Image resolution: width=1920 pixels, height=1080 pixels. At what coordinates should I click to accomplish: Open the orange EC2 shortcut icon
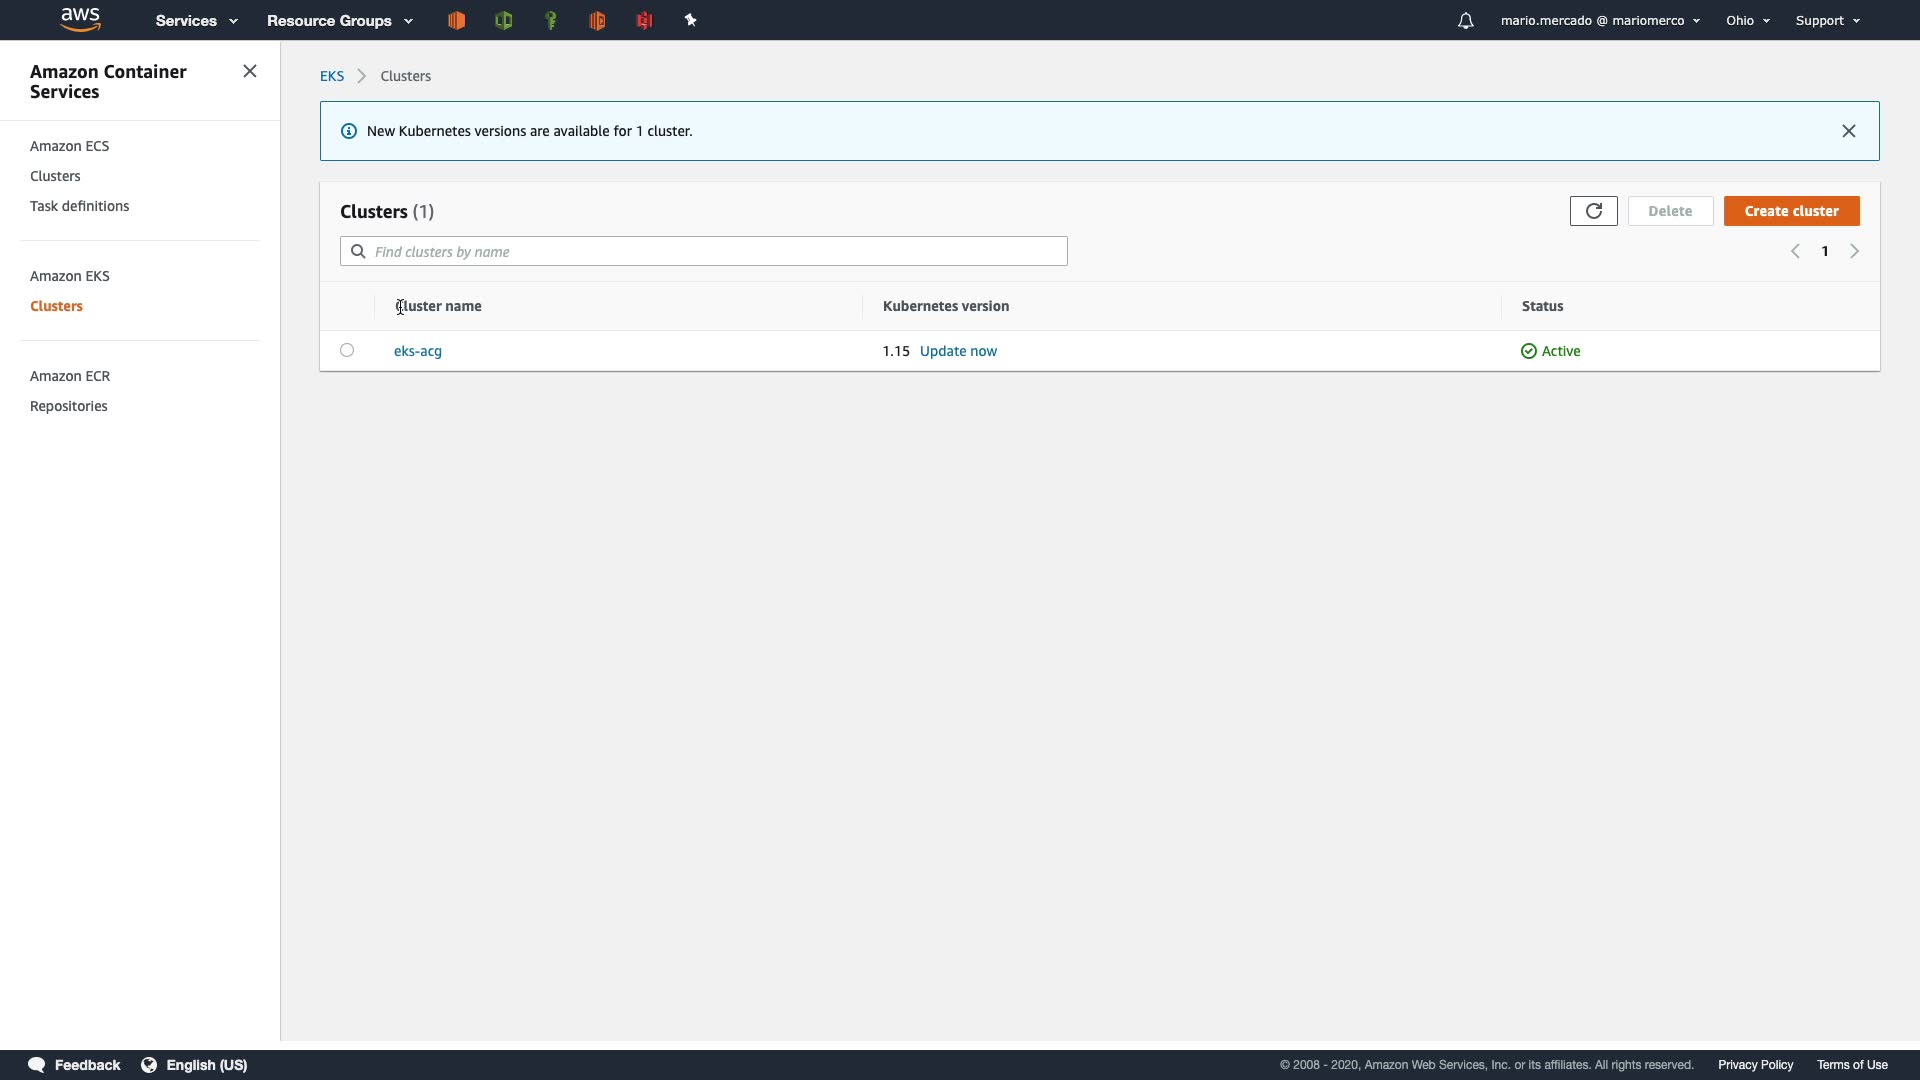(456, 20)
